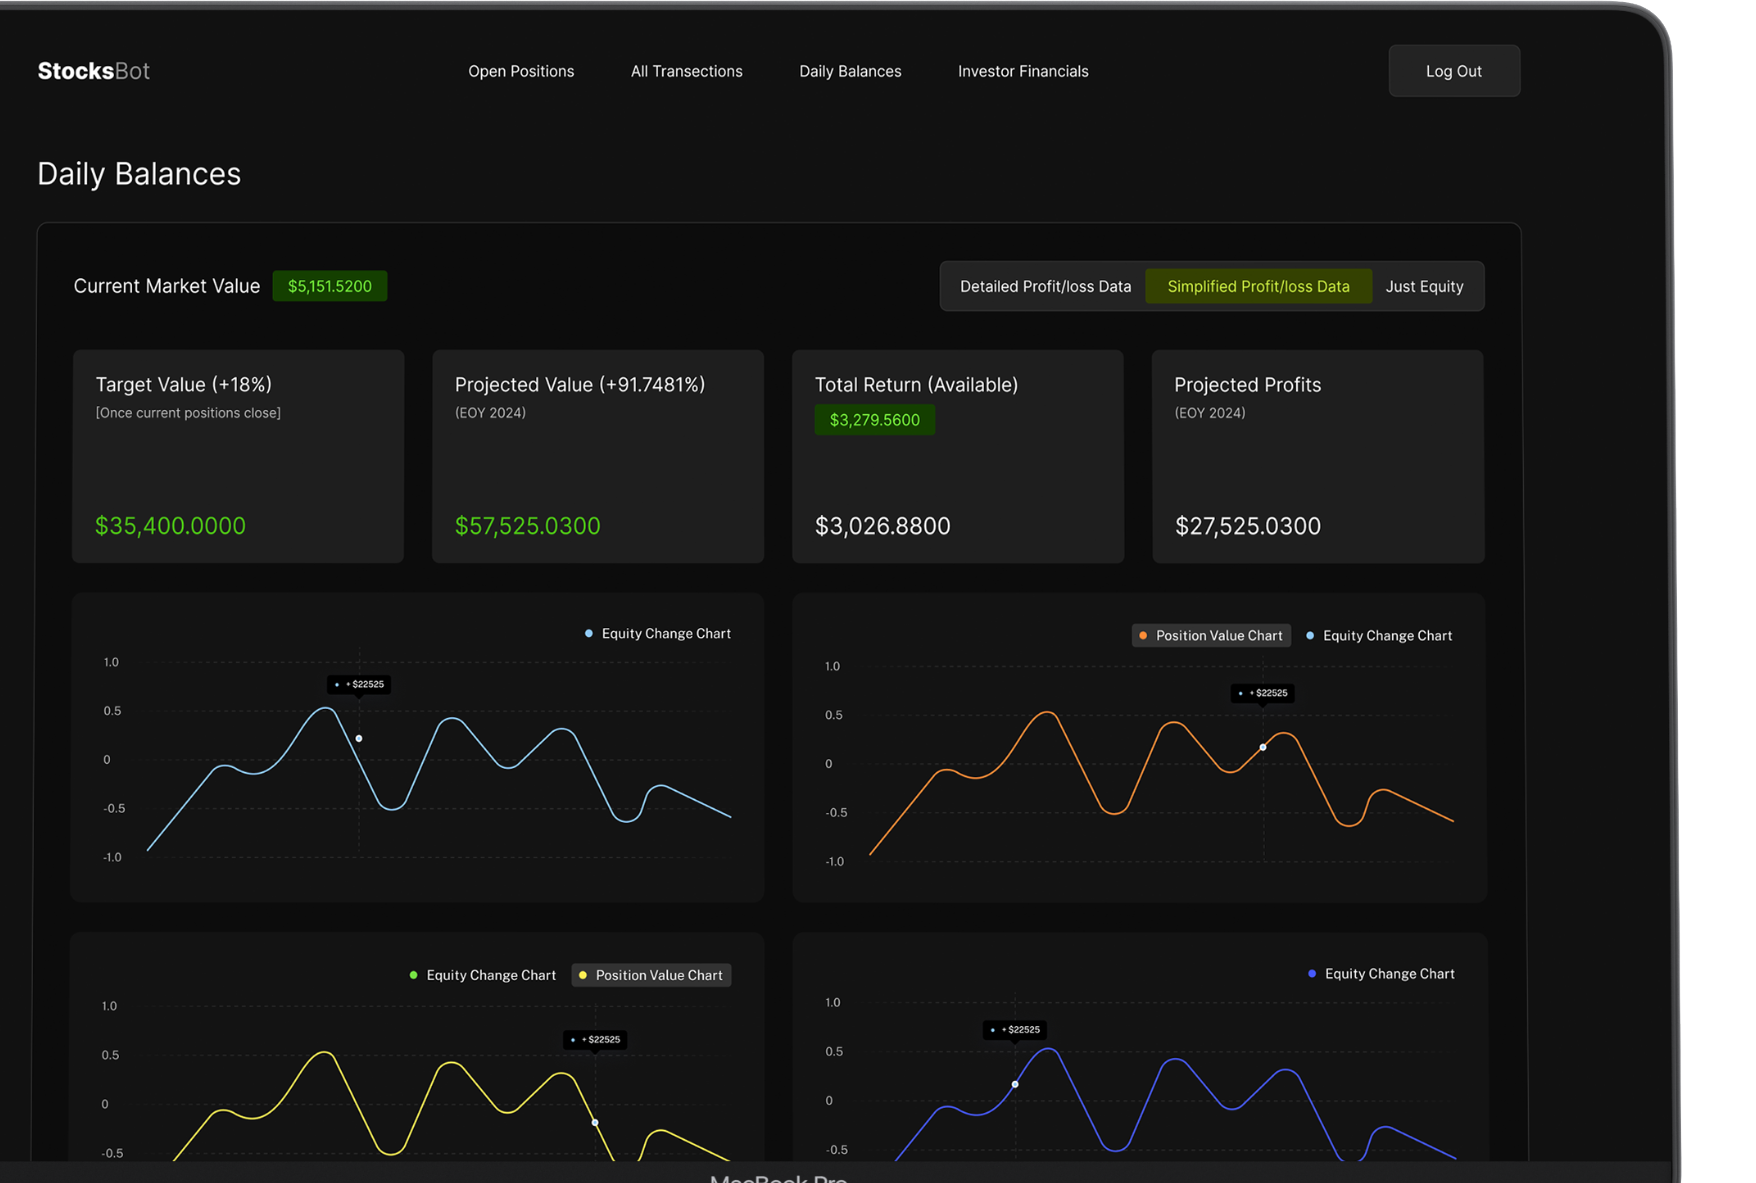Click the $5,151.5200 market value badge
This screenshot has height=1183, width=1756.
(x=330, y=286)
